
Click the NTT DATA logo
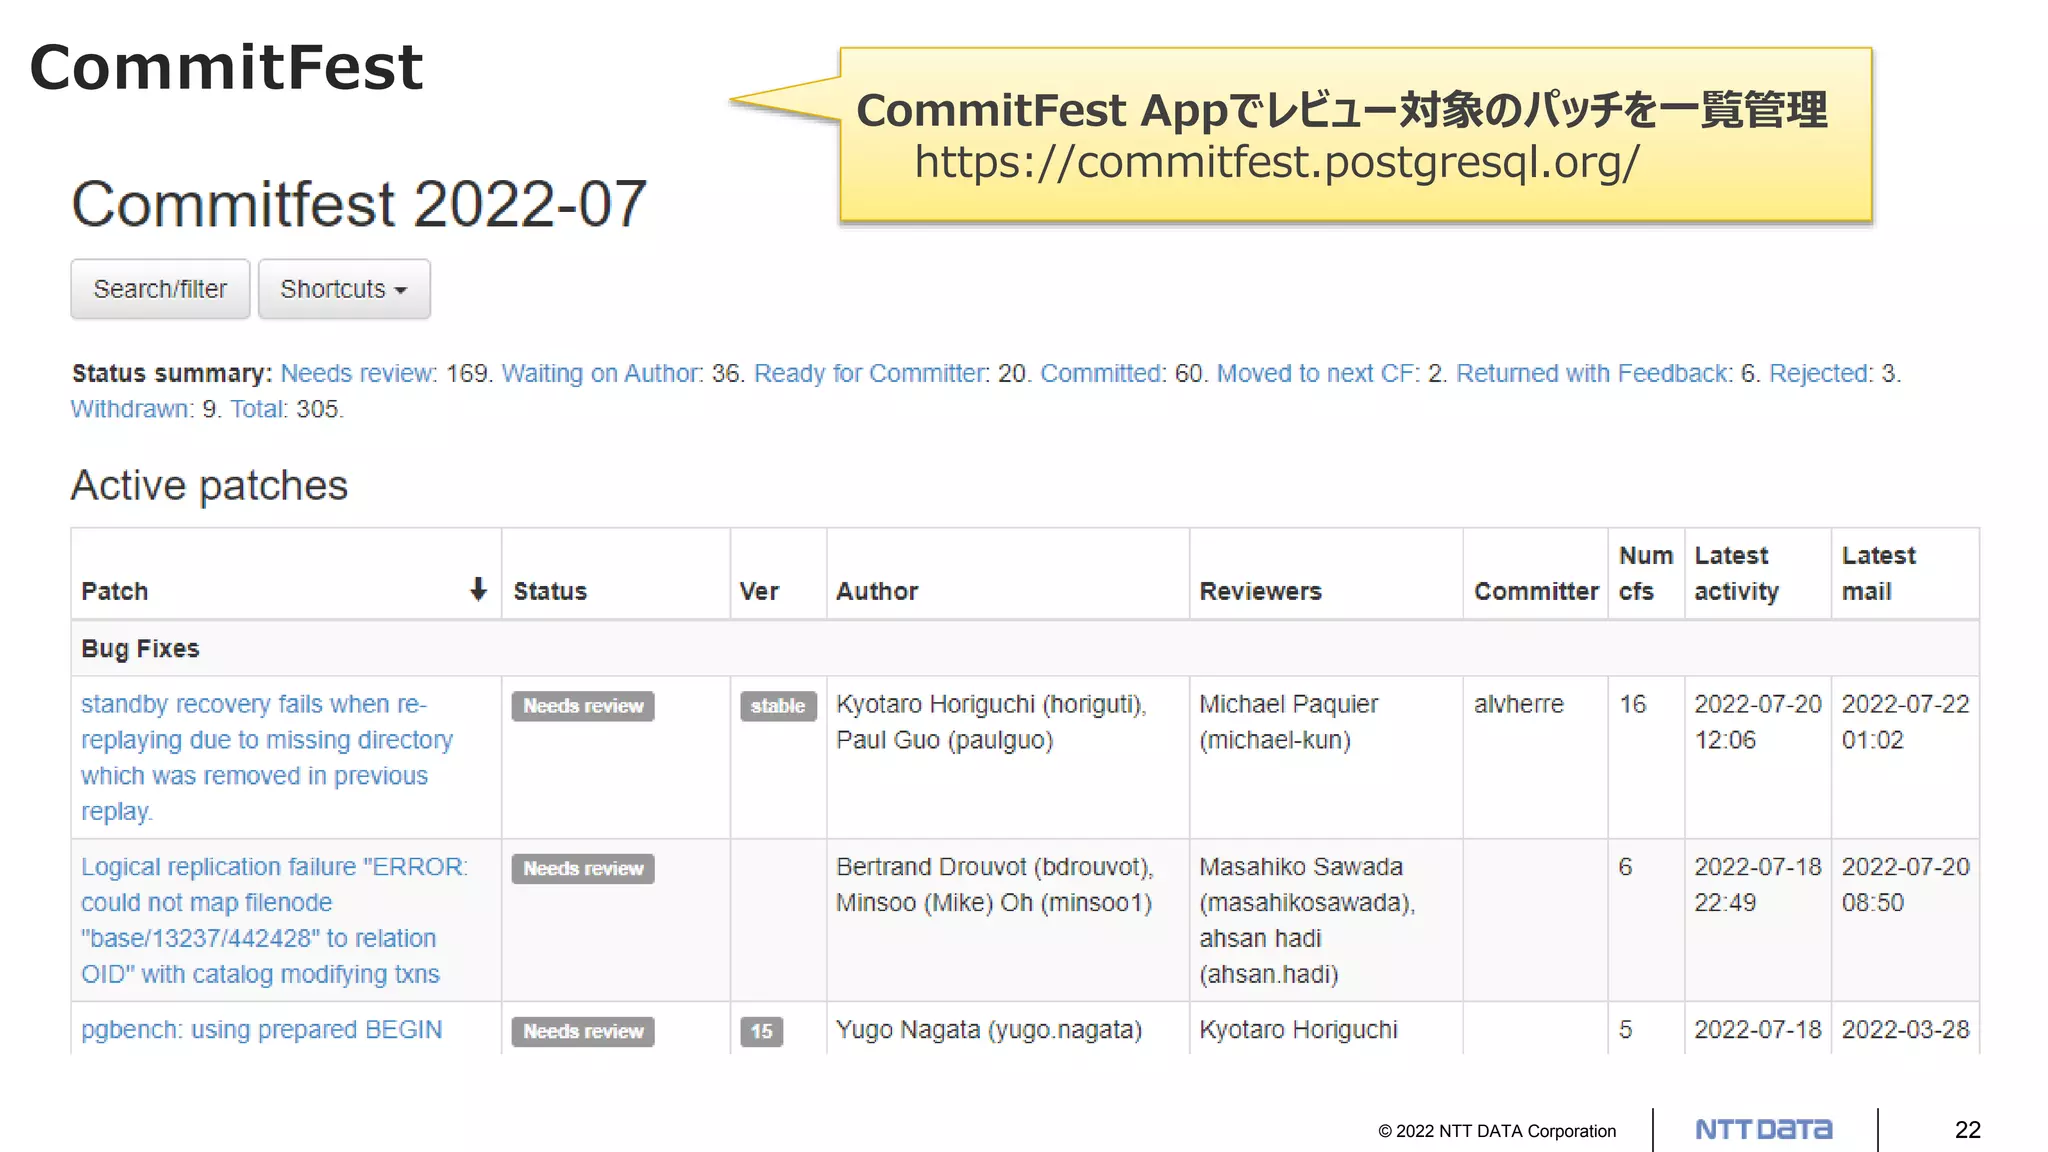click(x=1764, y=1130)
